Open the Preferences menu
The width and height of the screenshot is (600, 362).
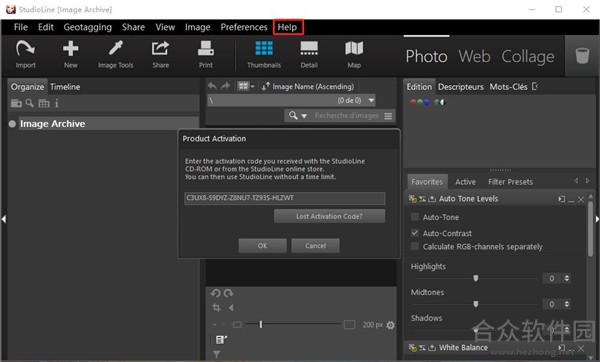point(244,27)
